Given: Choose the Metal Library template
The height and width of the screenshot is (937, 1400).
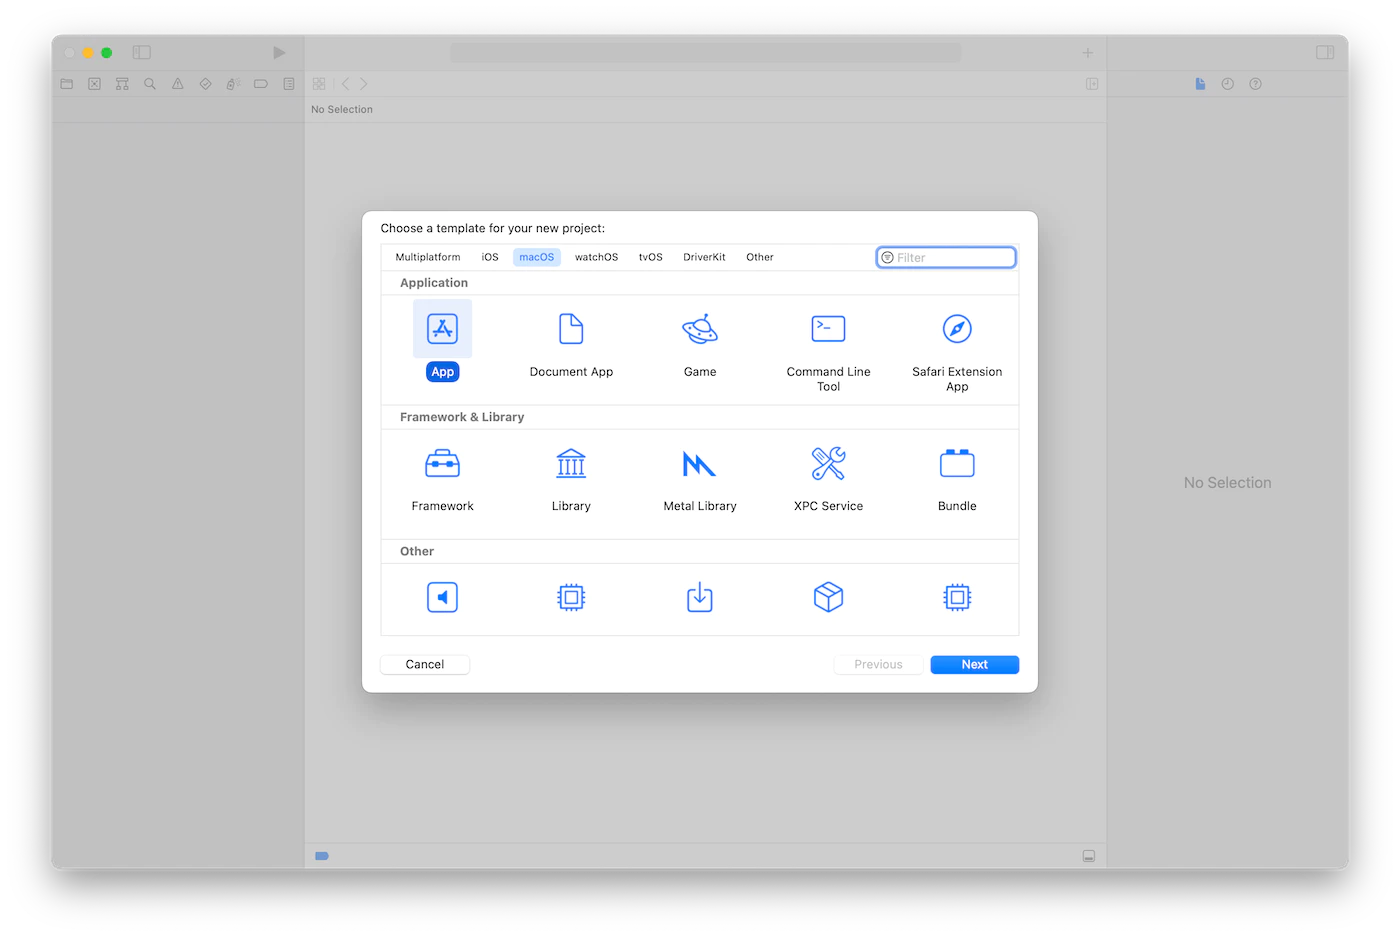Looking at the screenshot, I should (700, 464).
